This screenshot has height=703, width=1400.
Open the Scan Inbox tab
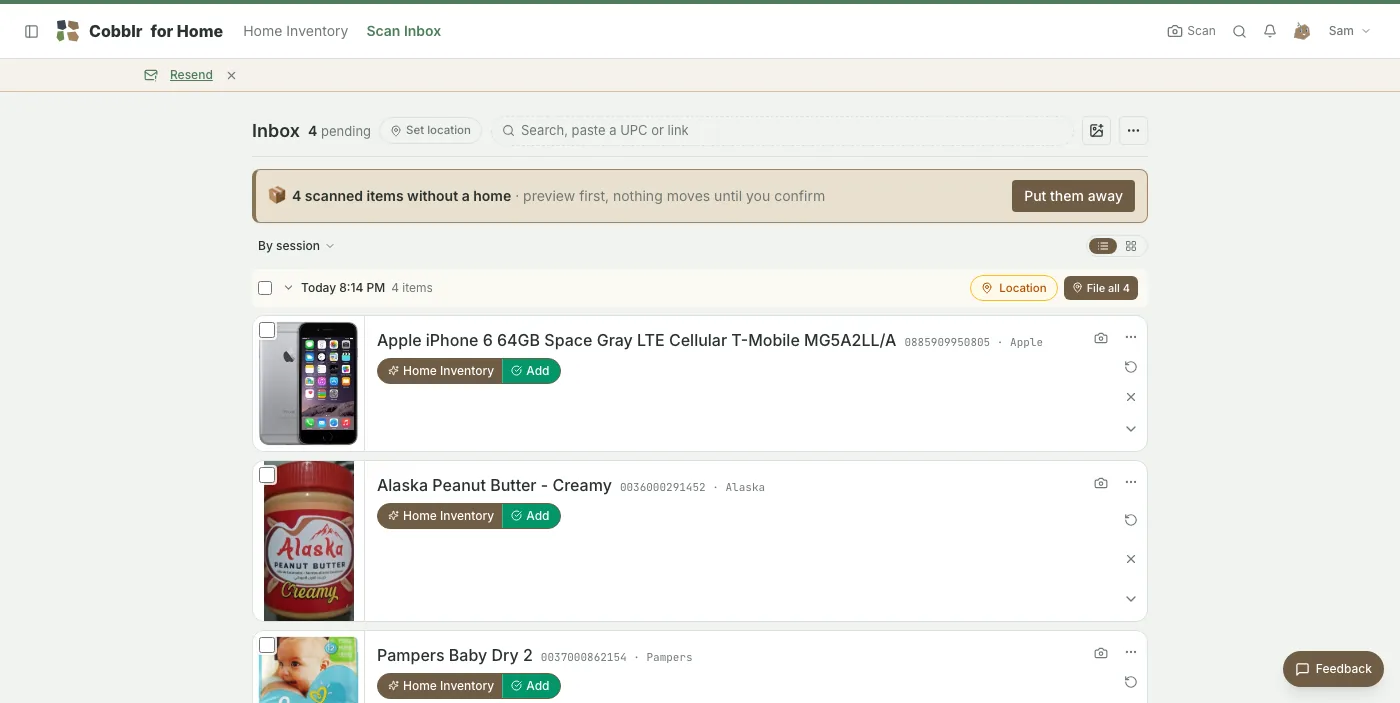click(x=404, y=31)
